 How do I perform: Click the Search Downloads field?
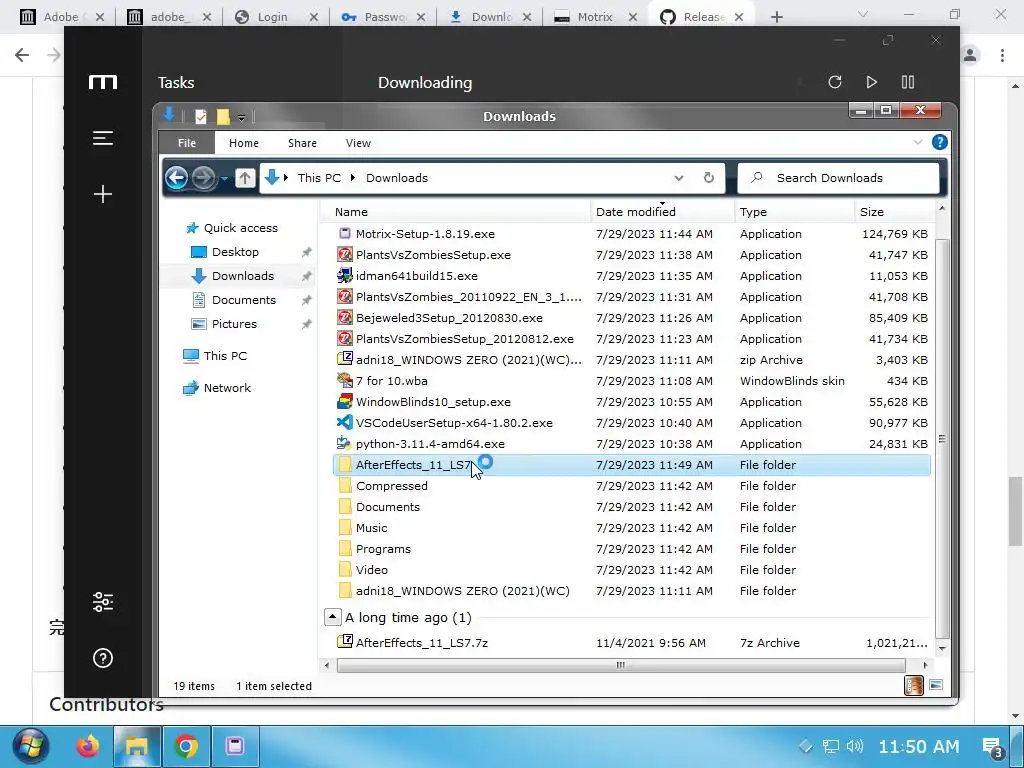point(839,178)
